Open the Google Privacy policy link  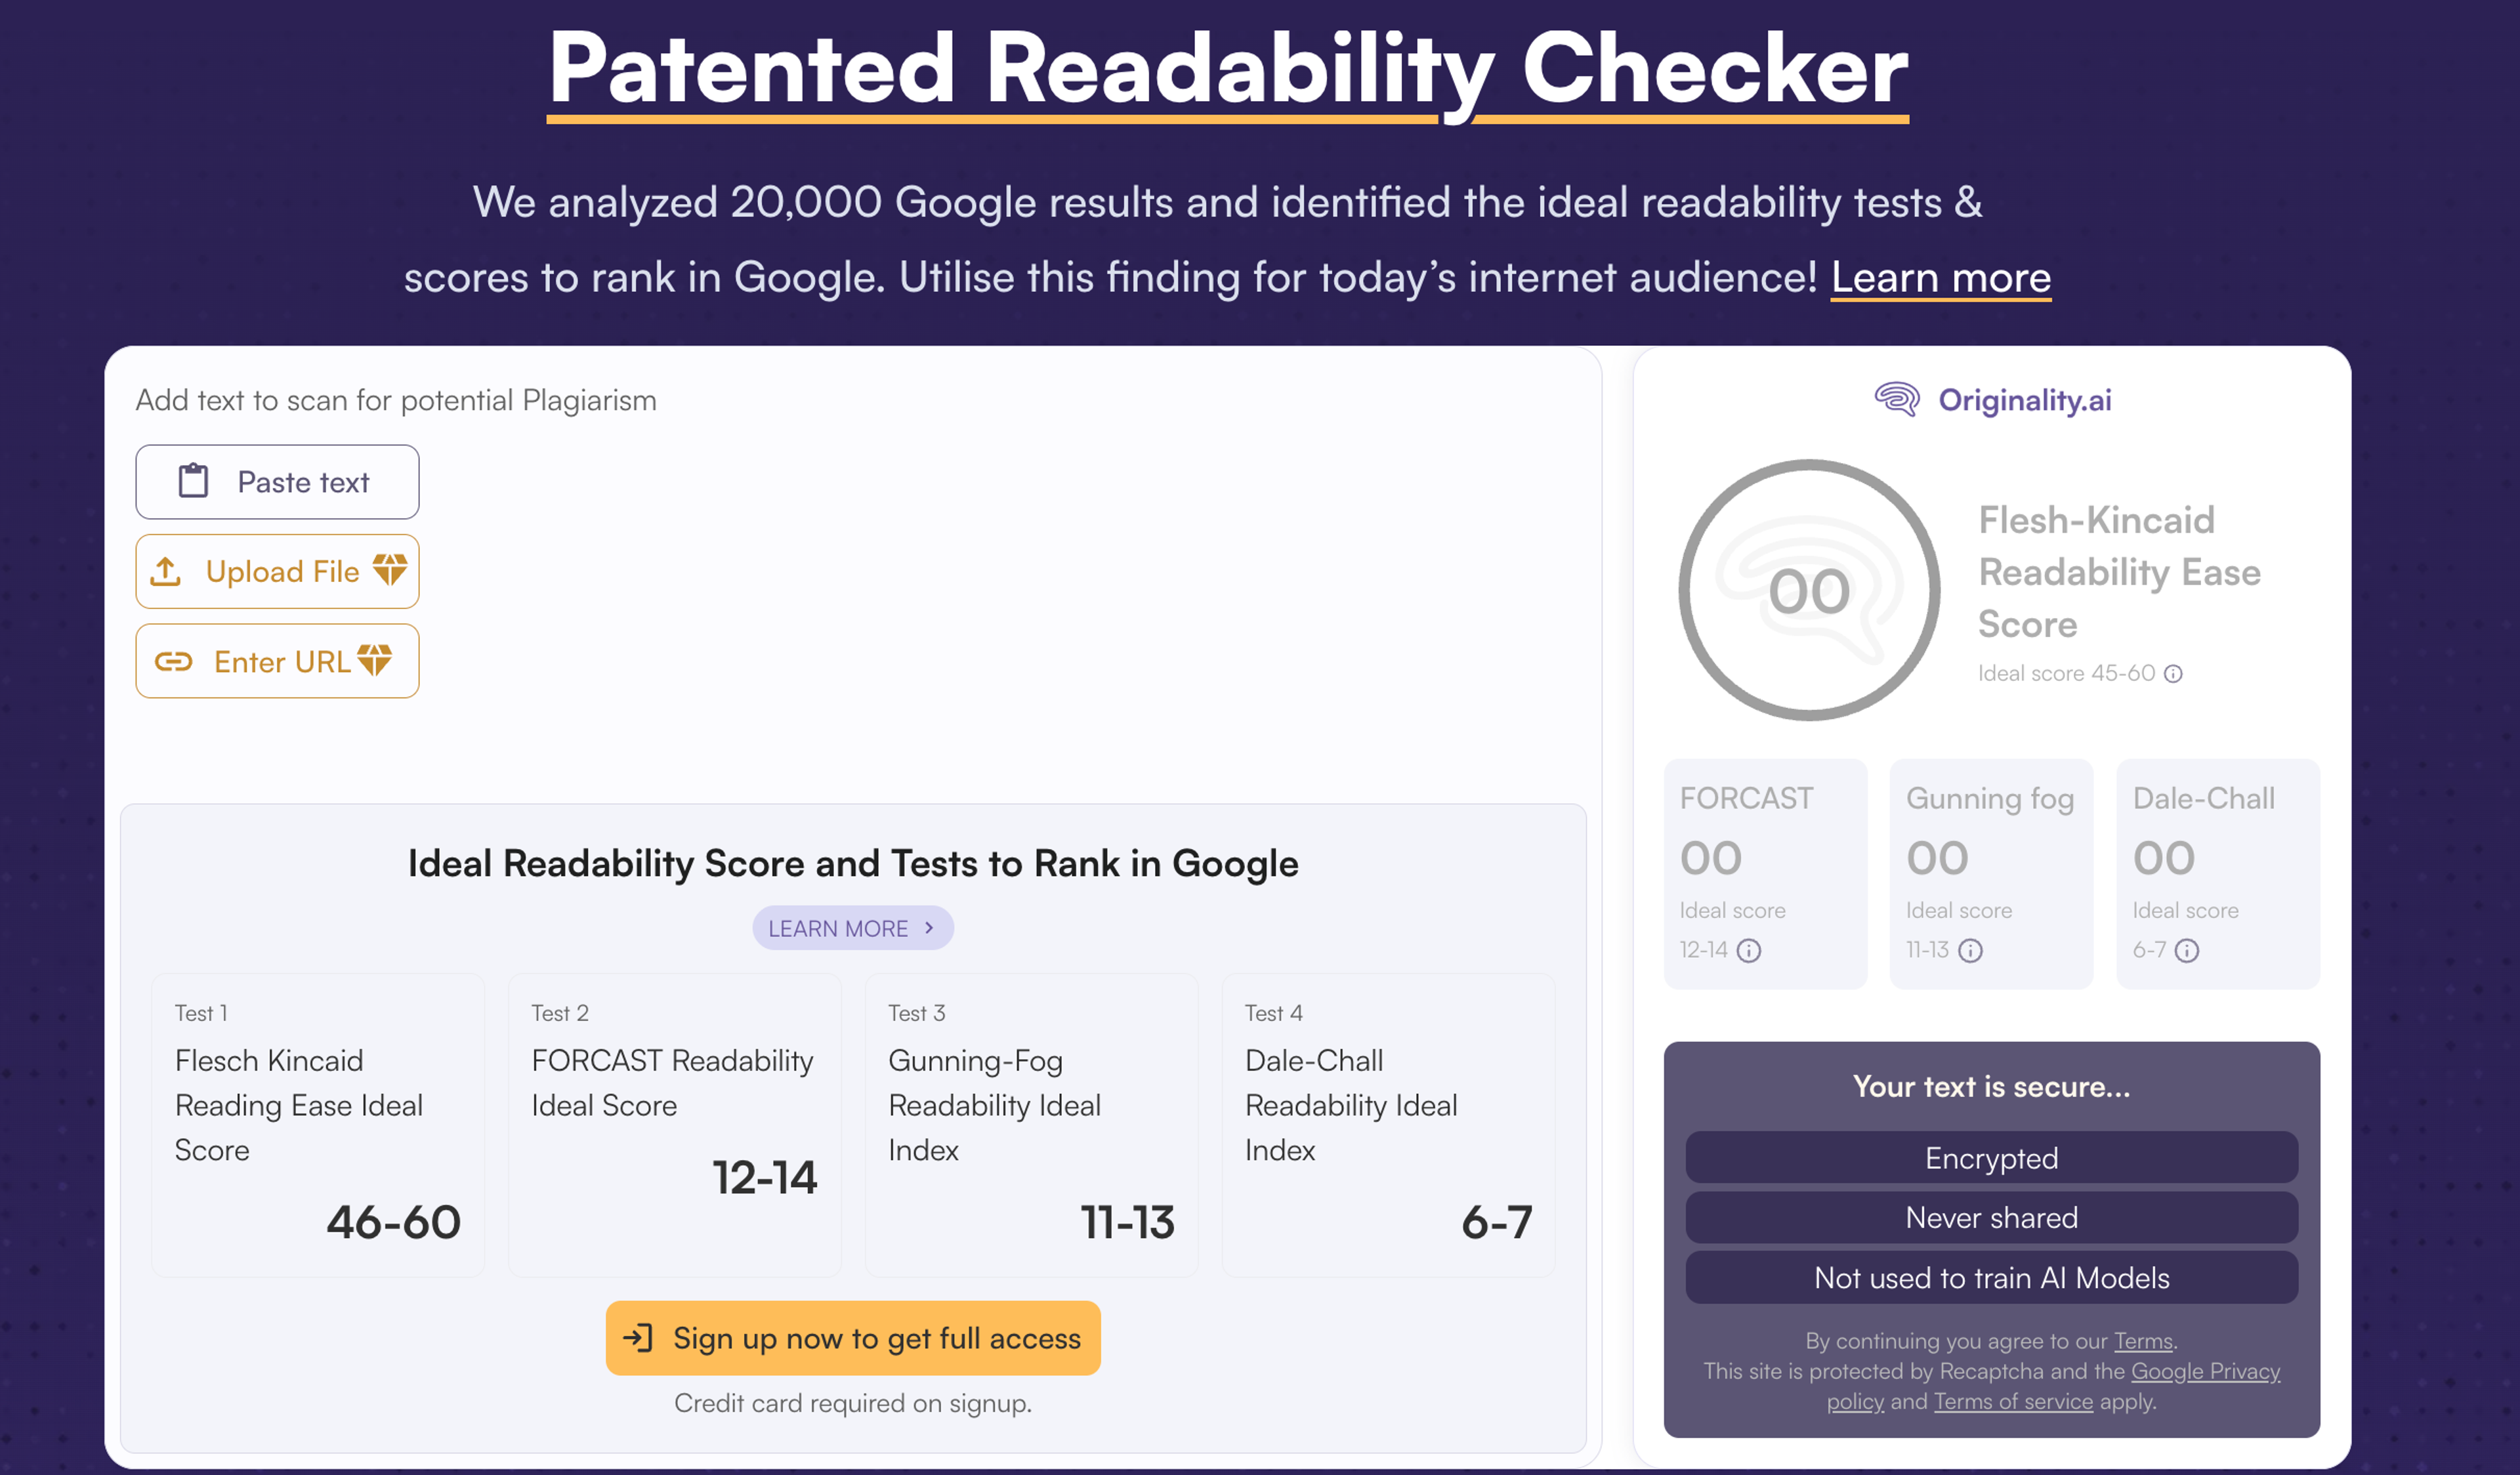pos(2205,1371)
